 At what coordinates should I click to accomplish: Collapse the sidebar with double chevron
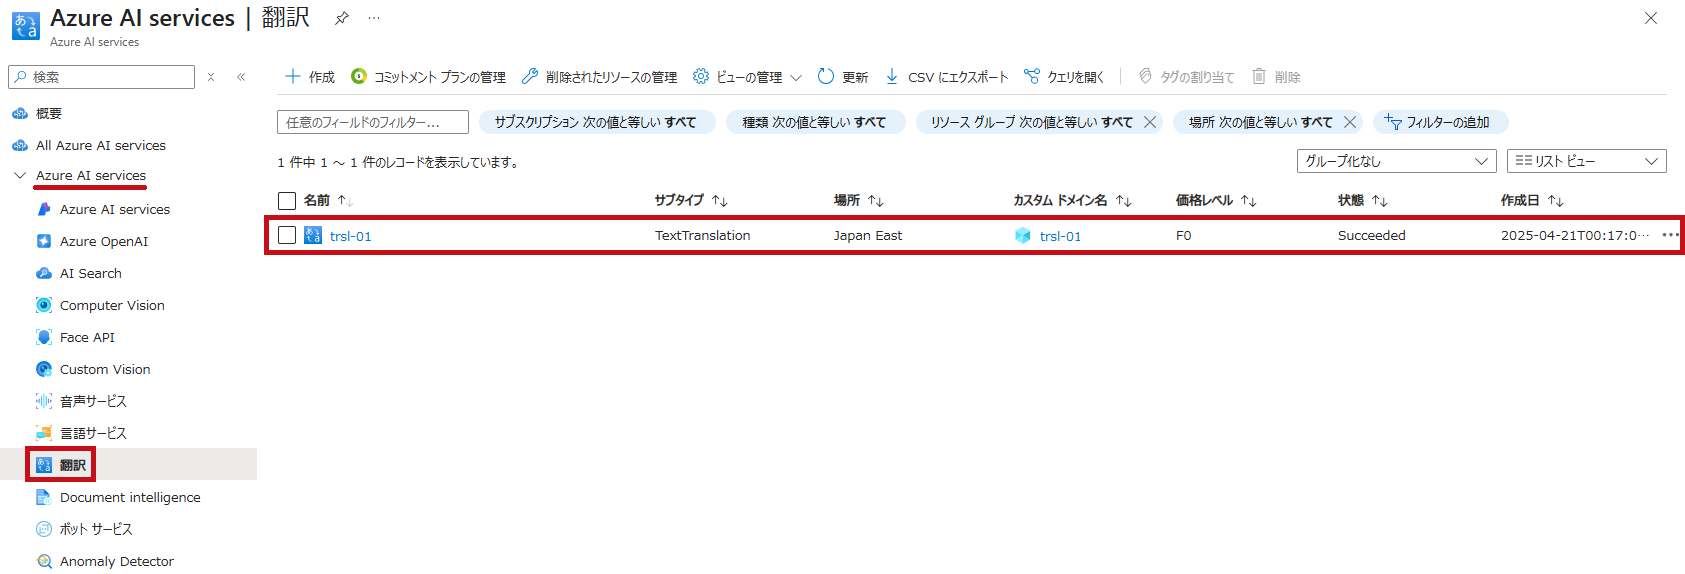pos(241,77)
